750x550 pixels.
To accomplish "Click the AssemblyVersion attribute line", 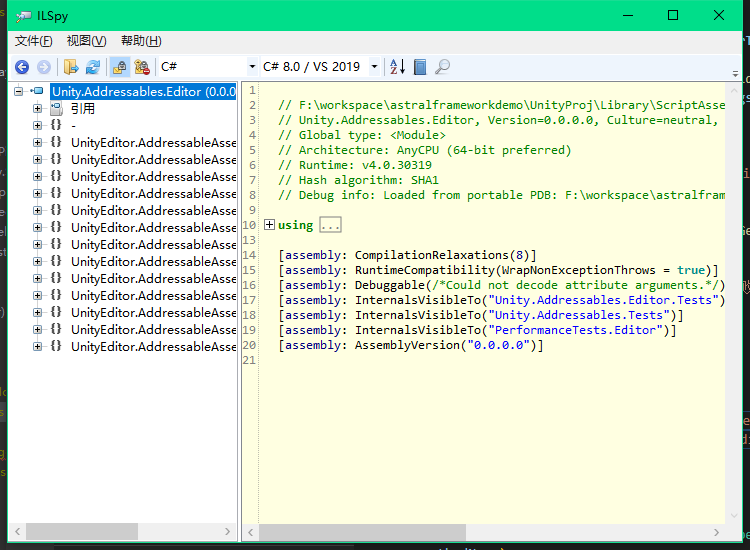I will [411, 345].
